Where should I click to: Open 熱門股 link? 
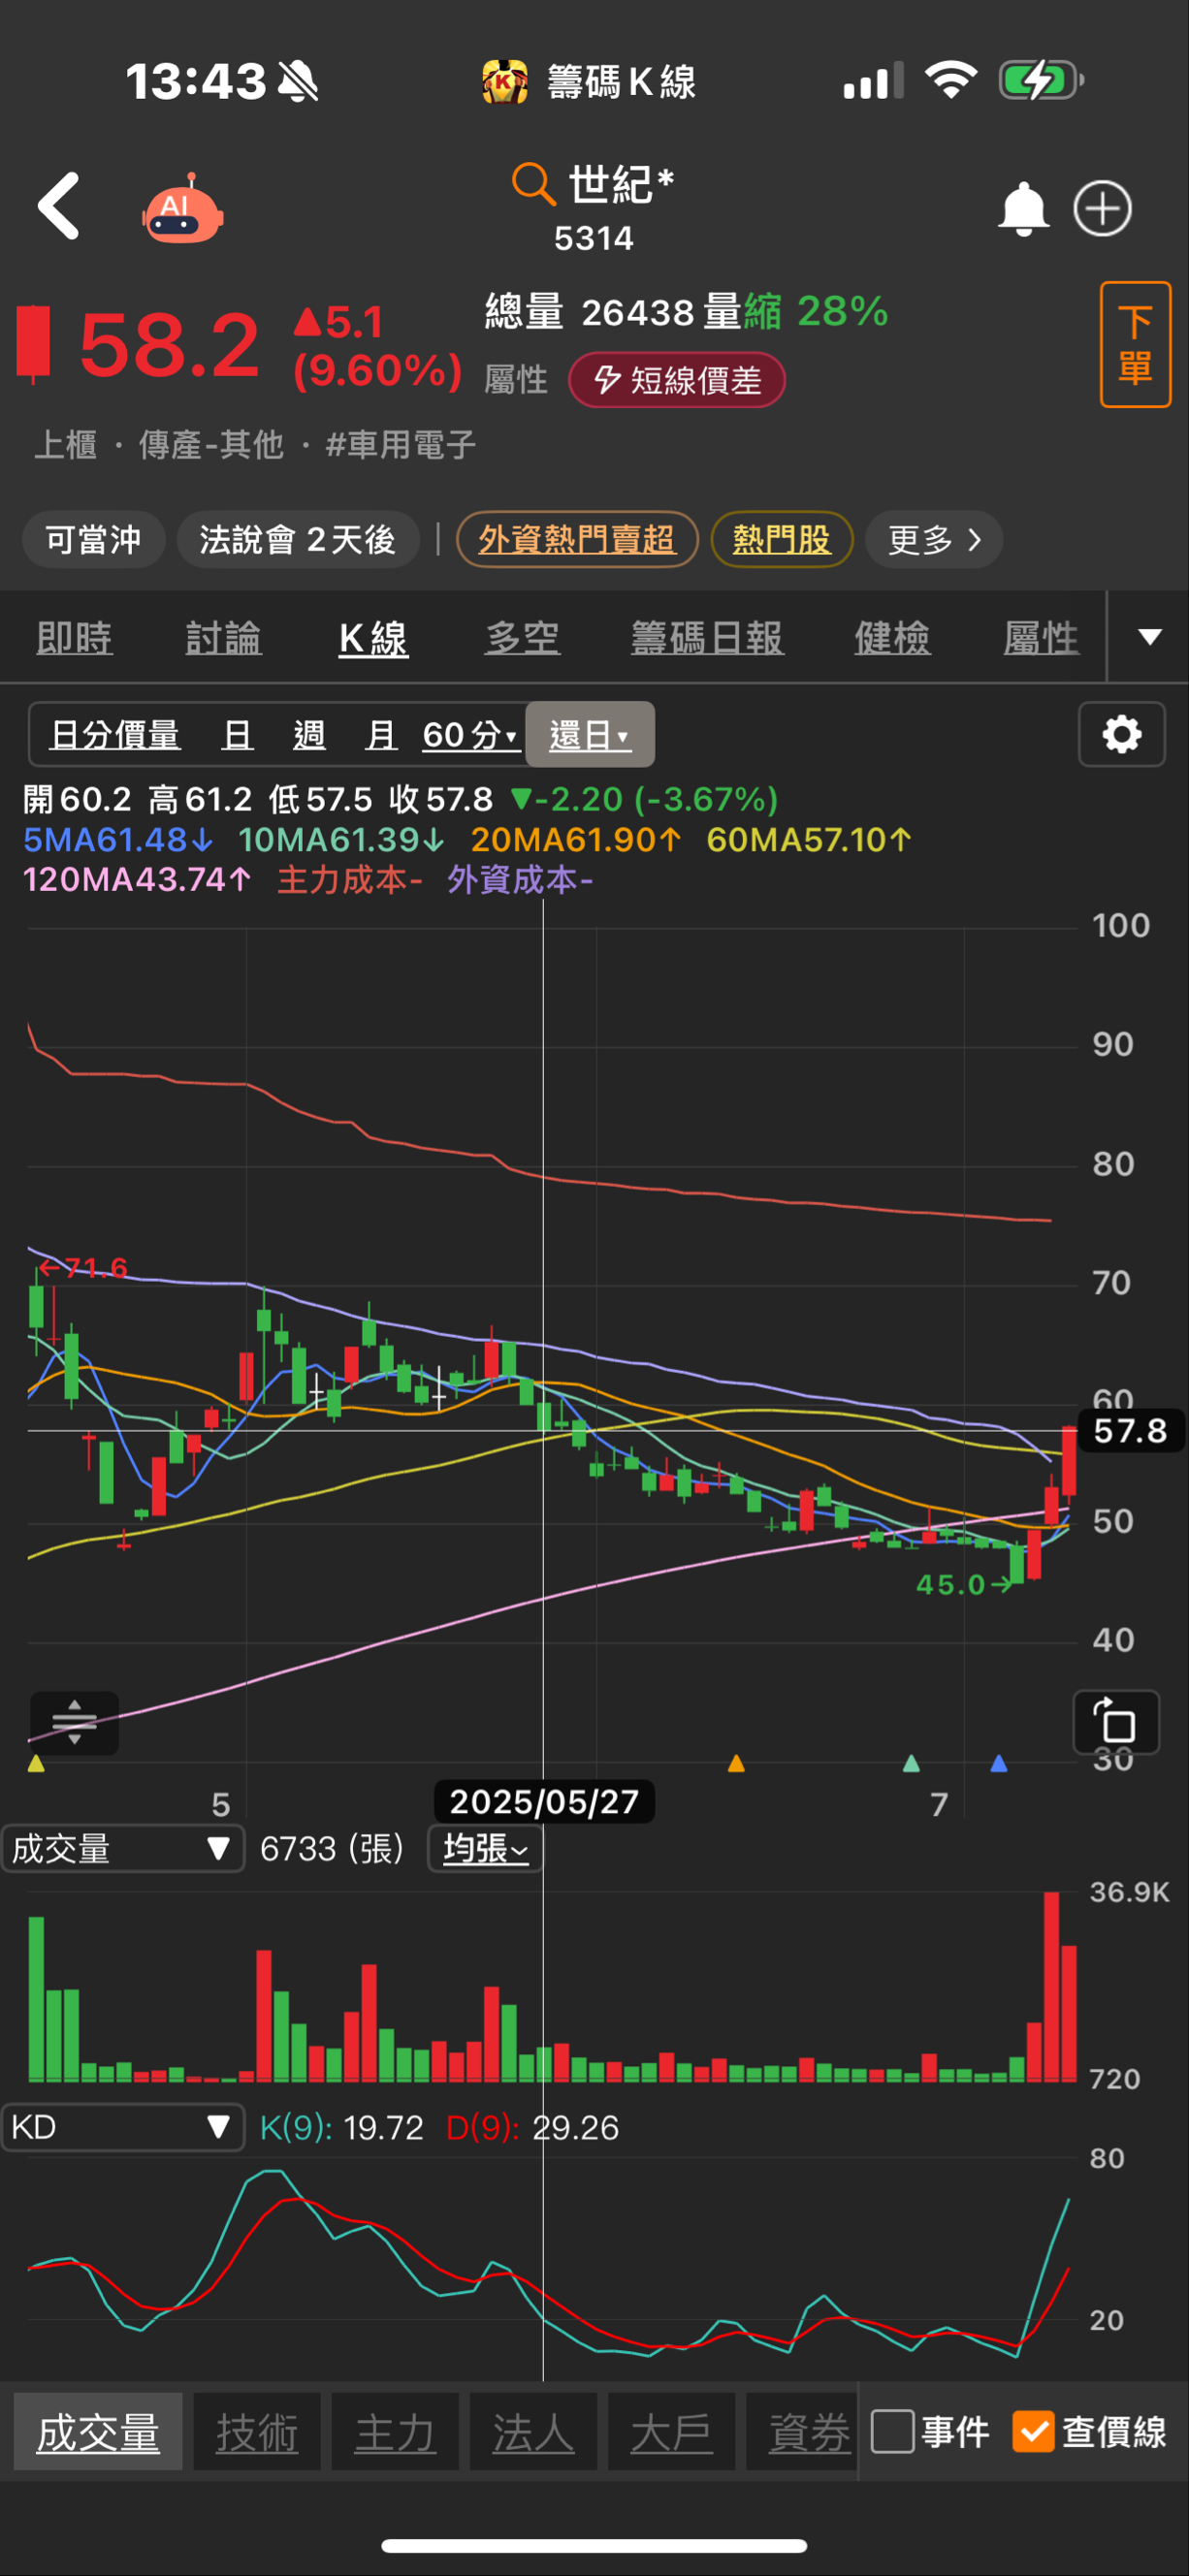pyautogui.click(x=781, y=540)
